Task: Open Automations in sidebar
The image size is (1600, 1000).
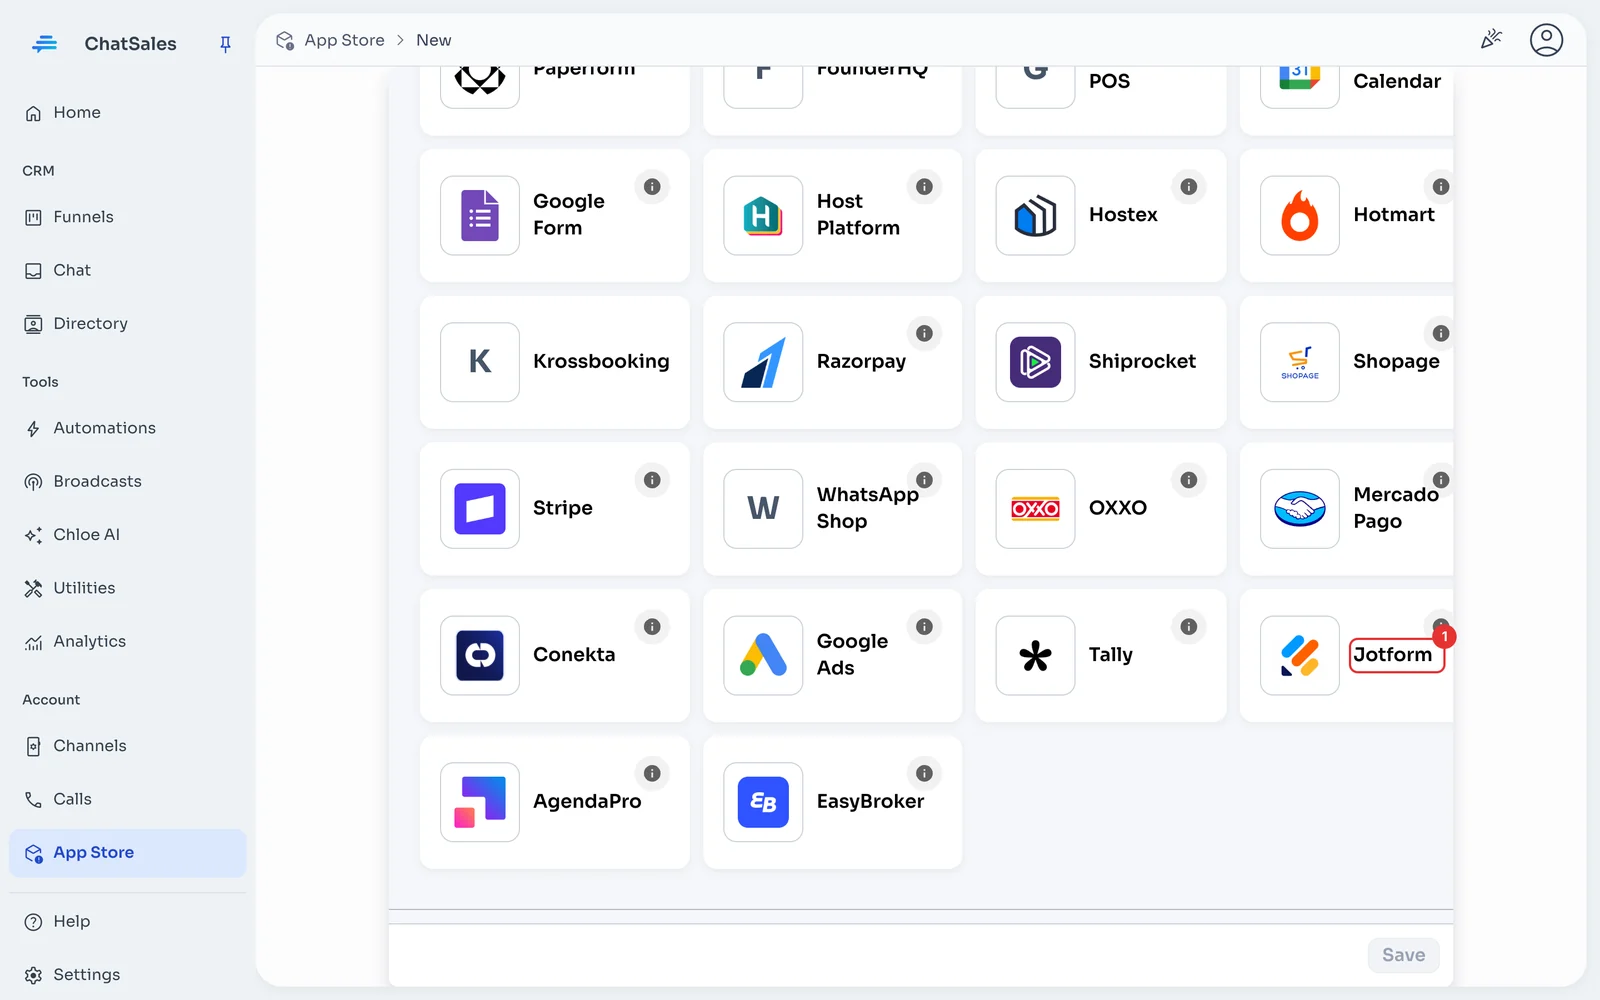Action: coord(127,428)
